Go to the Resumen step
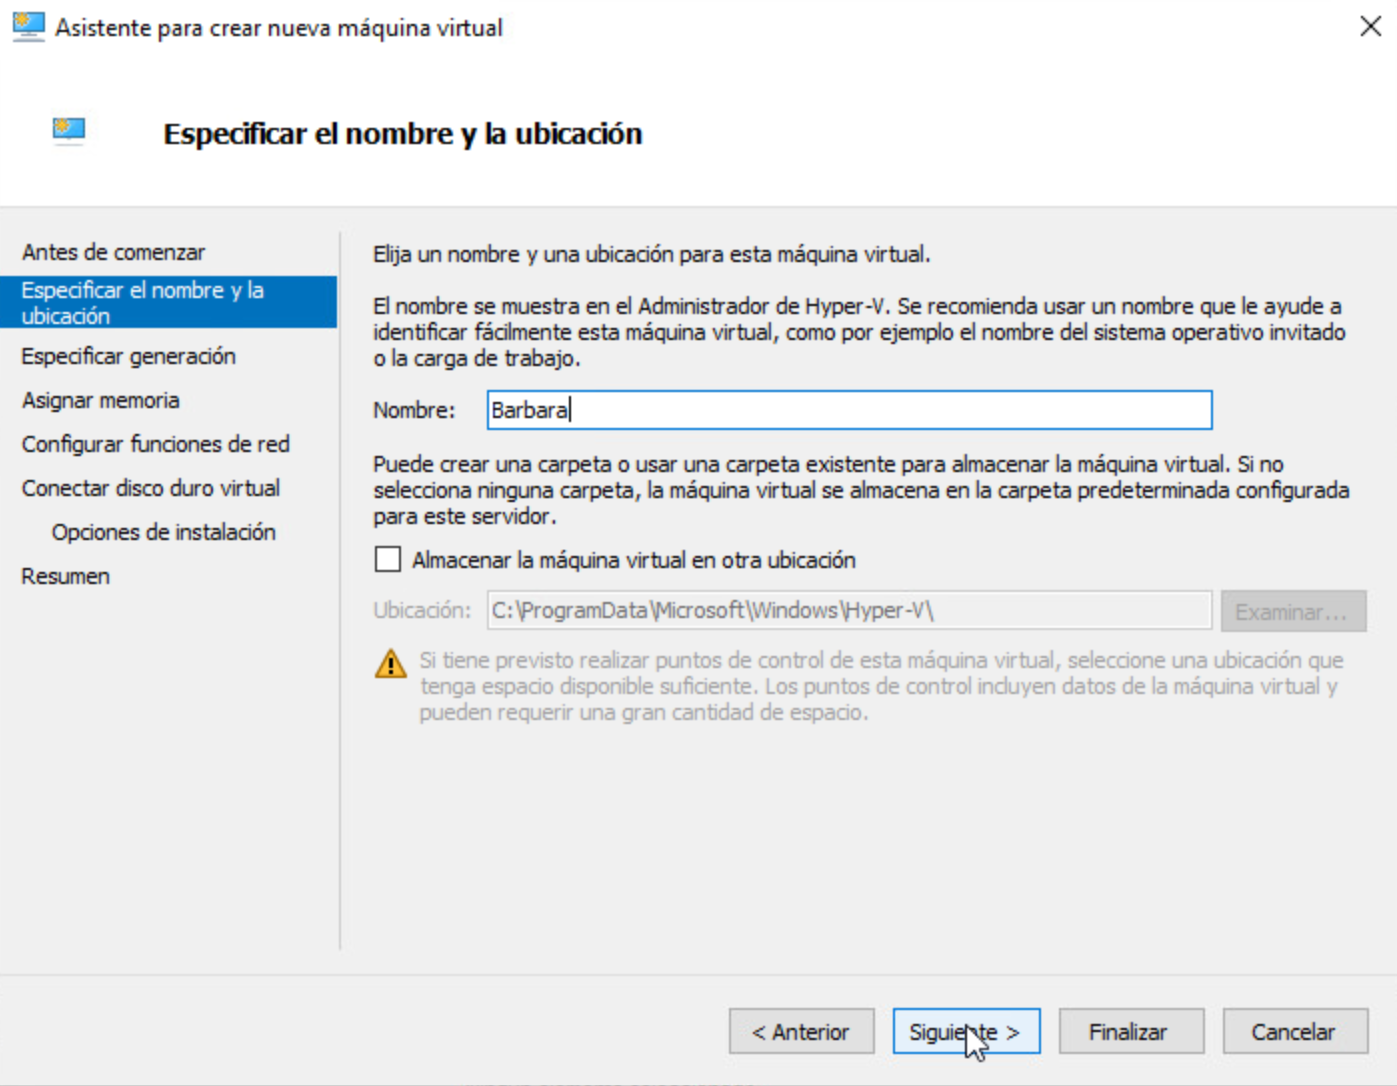 65,576
